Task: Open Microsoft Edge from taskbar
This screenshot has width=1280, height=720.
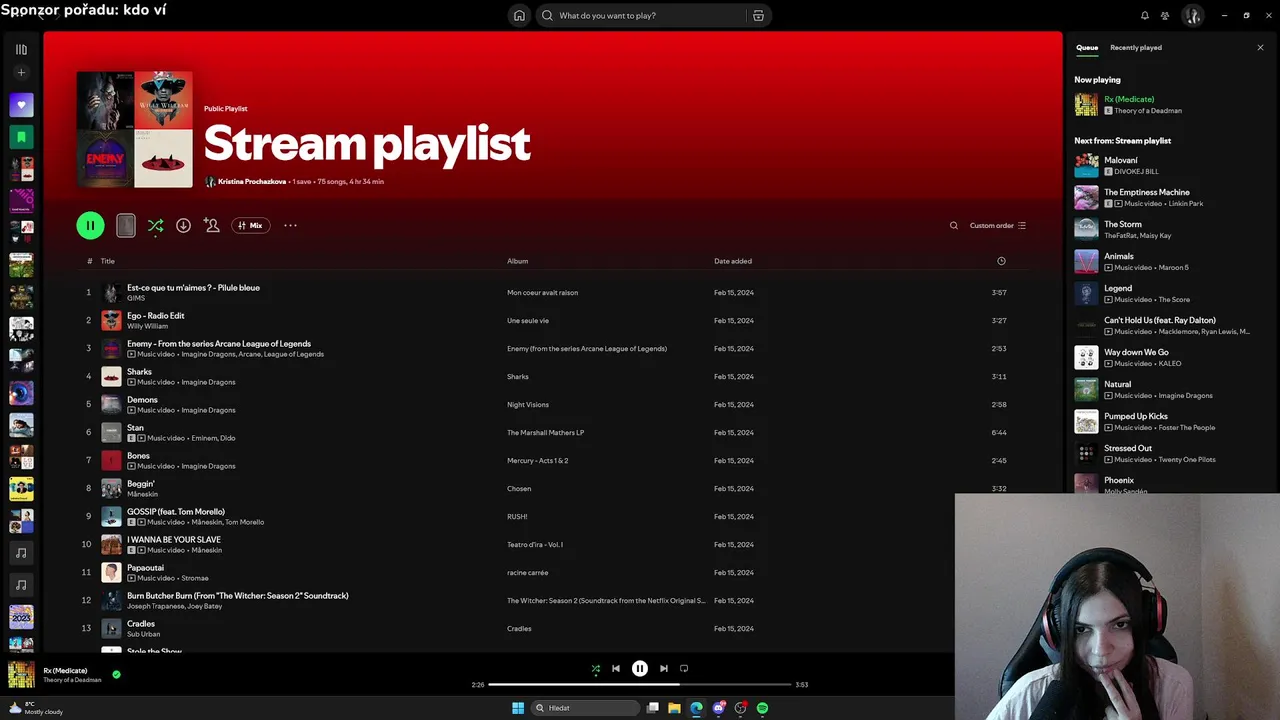Action: coord(696,707)
